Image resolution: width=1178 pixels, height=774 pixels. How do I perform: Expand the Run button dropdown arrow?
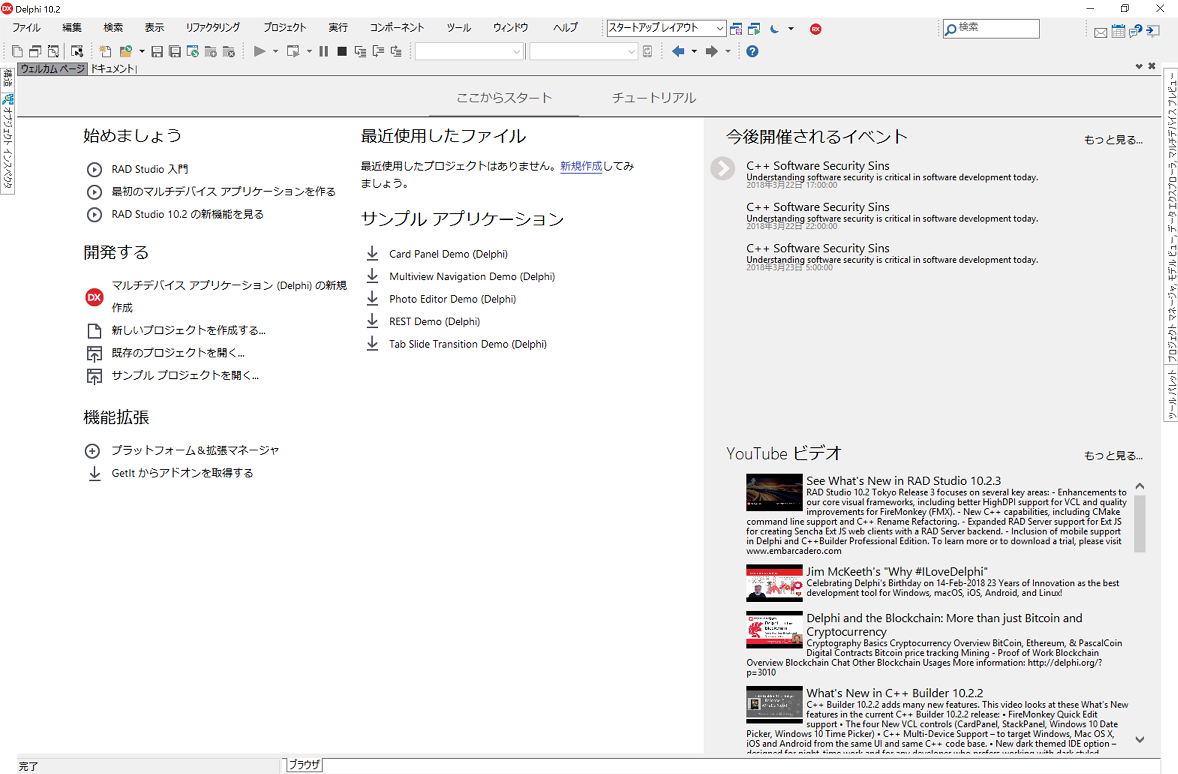[275, 51]
